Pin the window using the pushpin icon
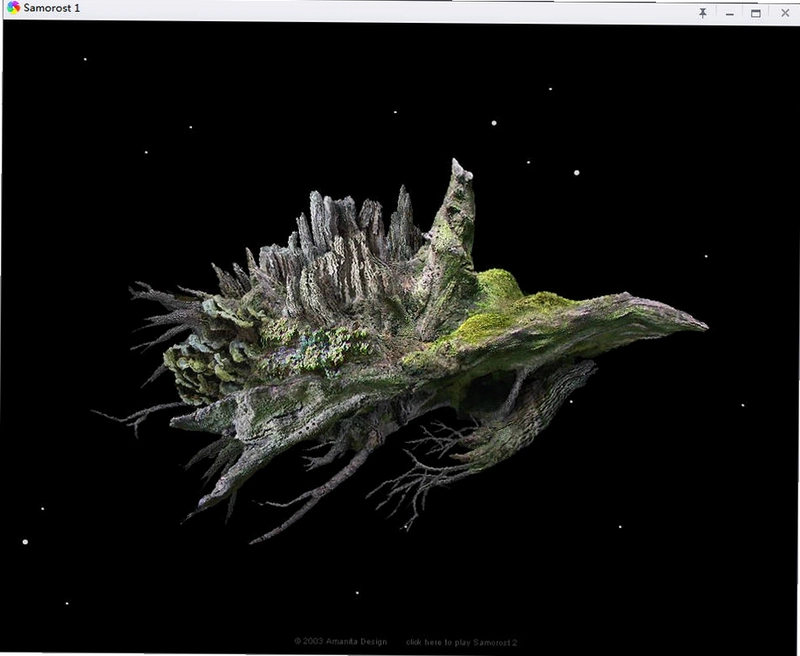 point(703,13)
